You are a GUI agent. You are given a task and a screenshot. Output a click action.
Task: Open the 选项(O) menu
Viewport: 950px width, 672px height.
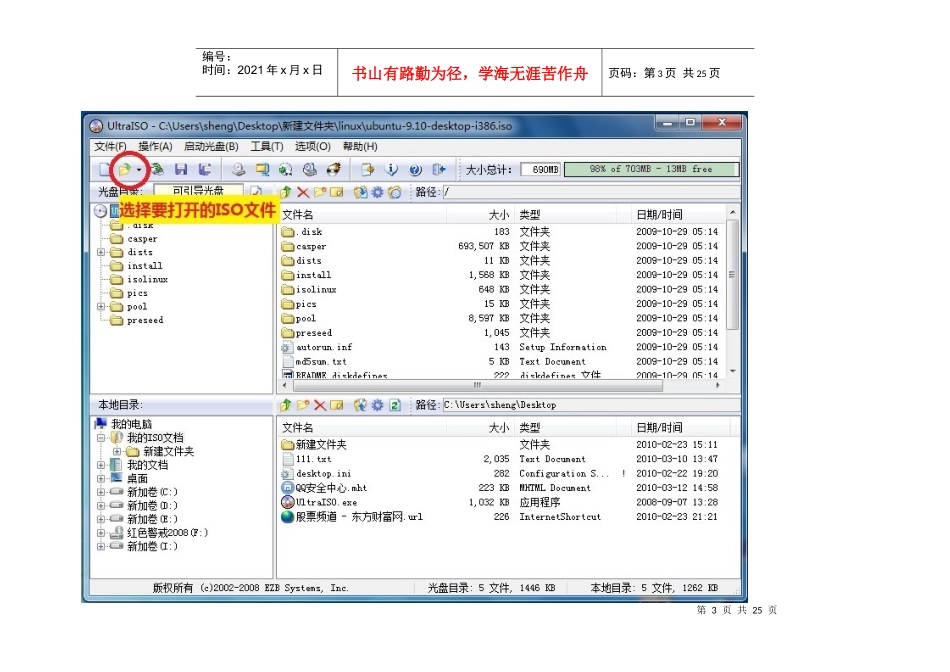(313, 147)
